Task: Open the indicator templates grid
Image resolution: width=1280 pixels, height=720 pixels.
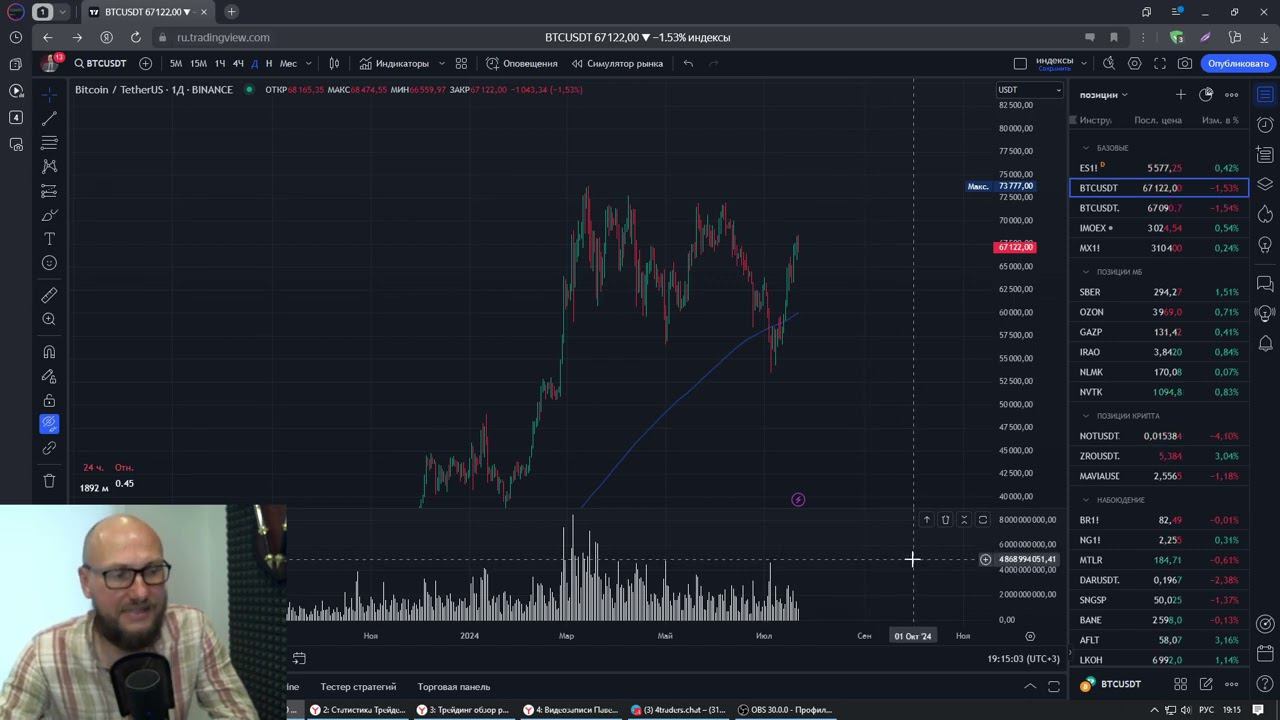Action: pos(461,63)
